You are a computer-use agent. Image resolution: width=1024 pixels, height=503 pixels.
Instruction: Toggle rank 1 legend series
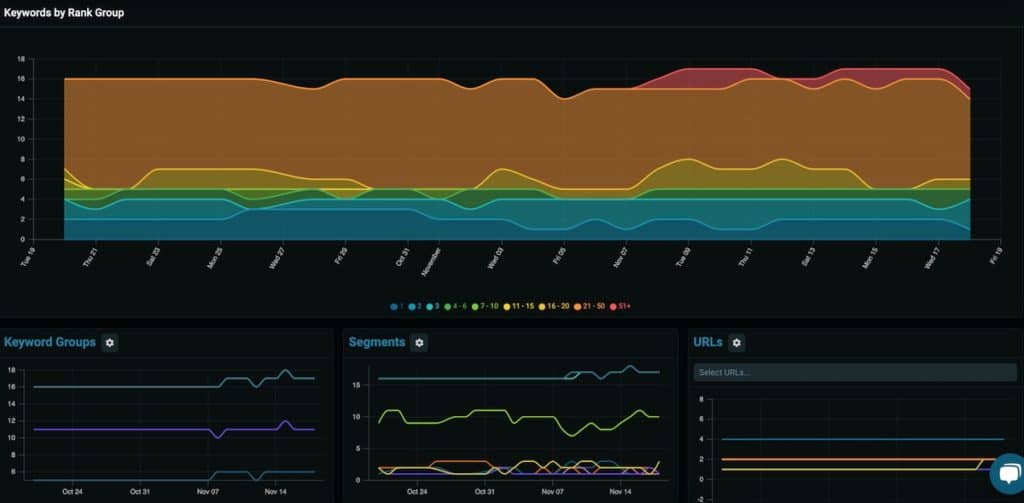[398, 306]
